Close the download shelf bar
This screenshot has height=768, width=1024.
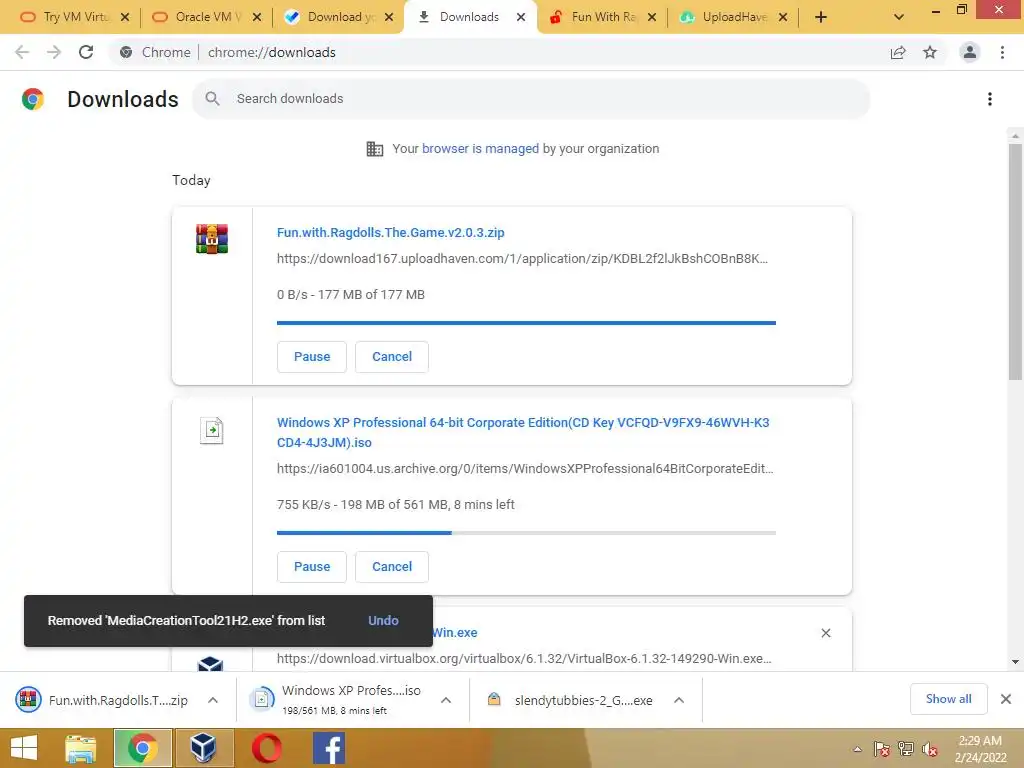point(1006,699)
